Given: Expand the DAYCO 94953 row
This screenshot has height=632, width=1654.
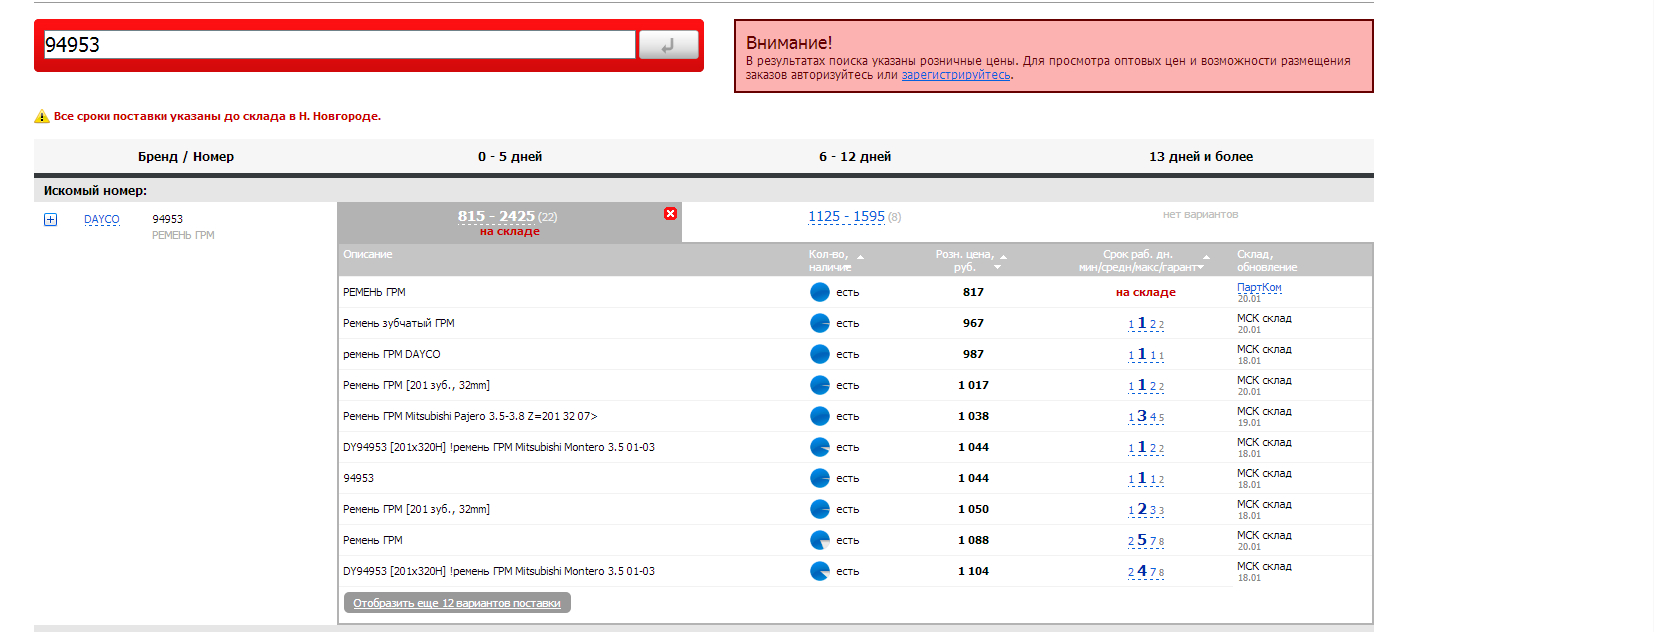Looking at the screenshot, I should 50,220.
